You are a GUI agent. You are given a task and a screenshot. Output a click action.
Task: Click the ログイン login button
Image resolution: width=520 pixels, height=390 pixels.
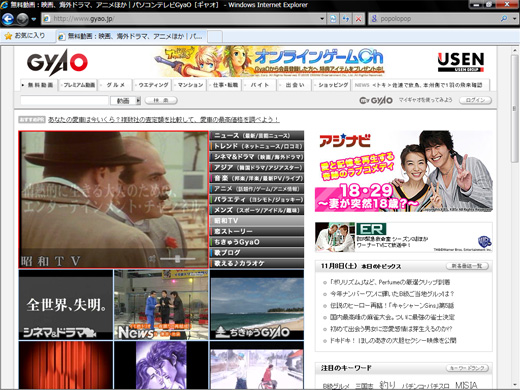(x=475, y=100)
